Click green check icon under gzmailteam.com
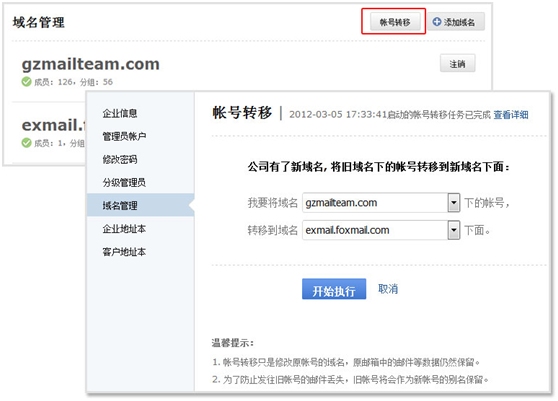 click(26, 82)
